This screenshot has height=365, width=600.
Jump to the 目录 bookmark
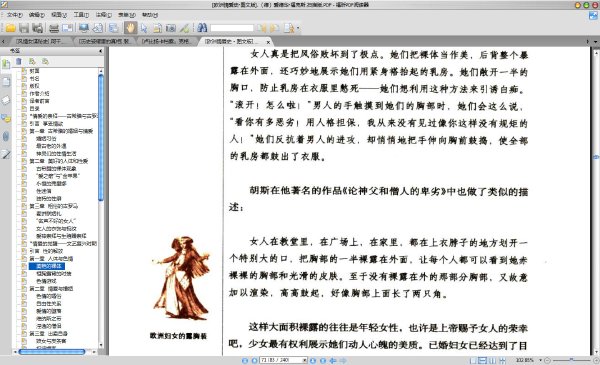pyautogui.click(x=34, y=109)
